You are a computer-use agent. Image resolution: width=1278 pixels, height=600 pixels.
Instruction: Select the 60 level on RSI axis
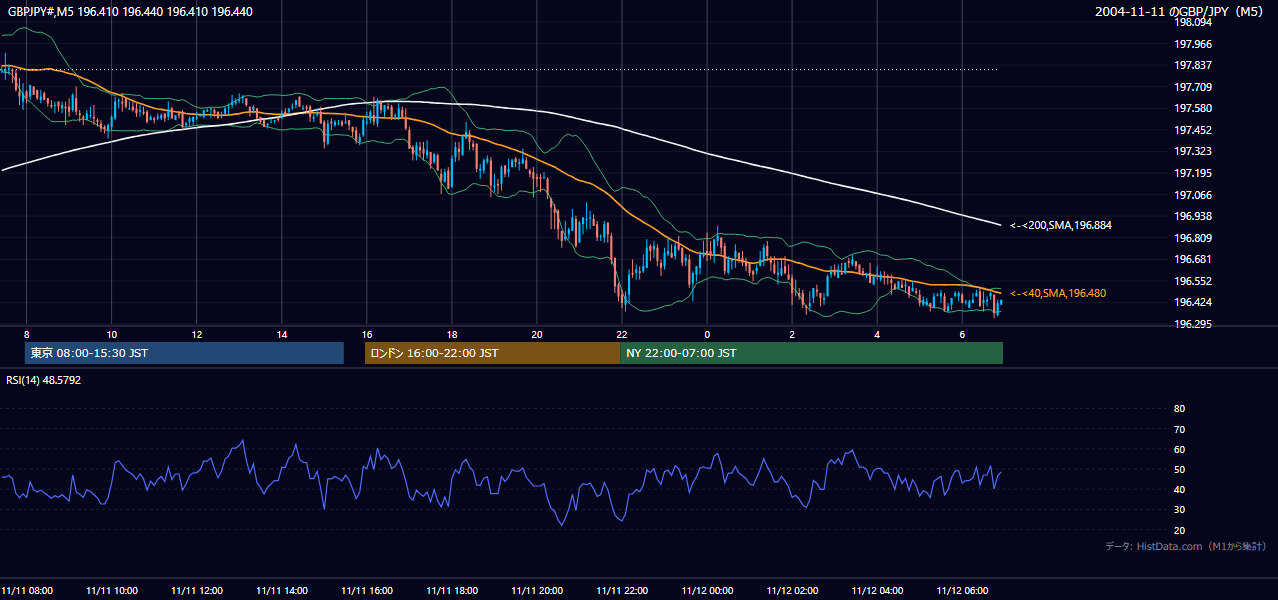[x=1179, y=449]
